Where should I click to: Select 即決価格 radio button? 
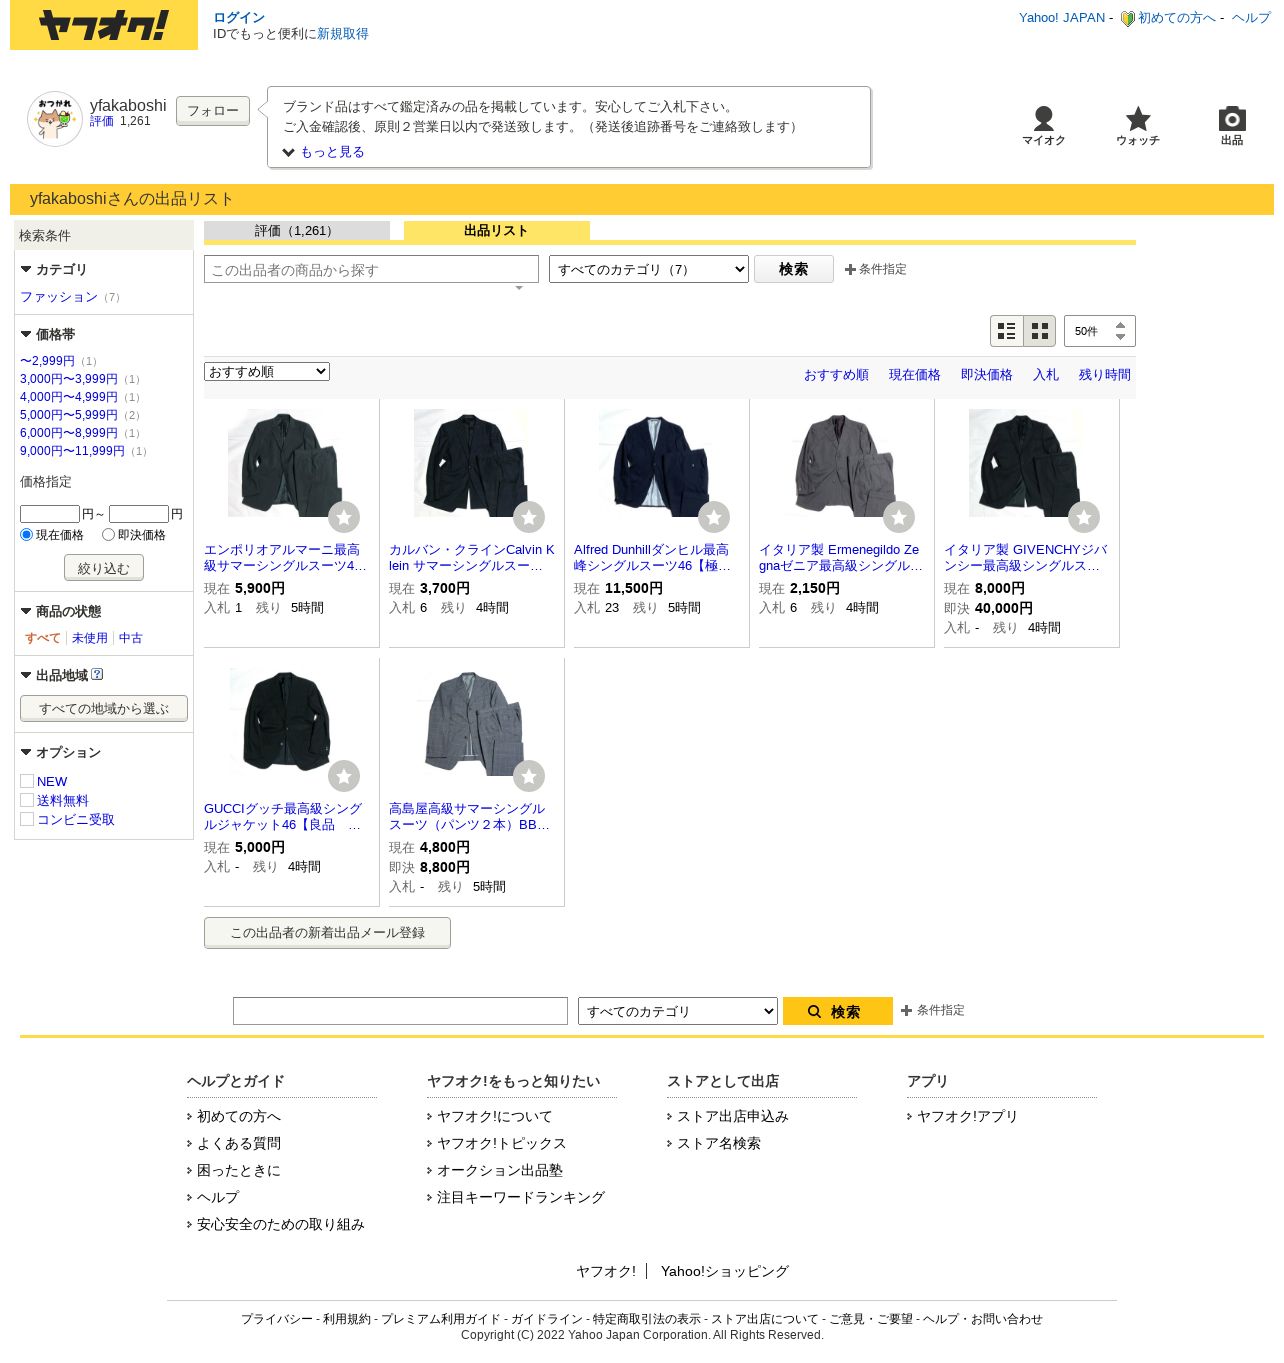pyautogui.click(x=108, y=535)
